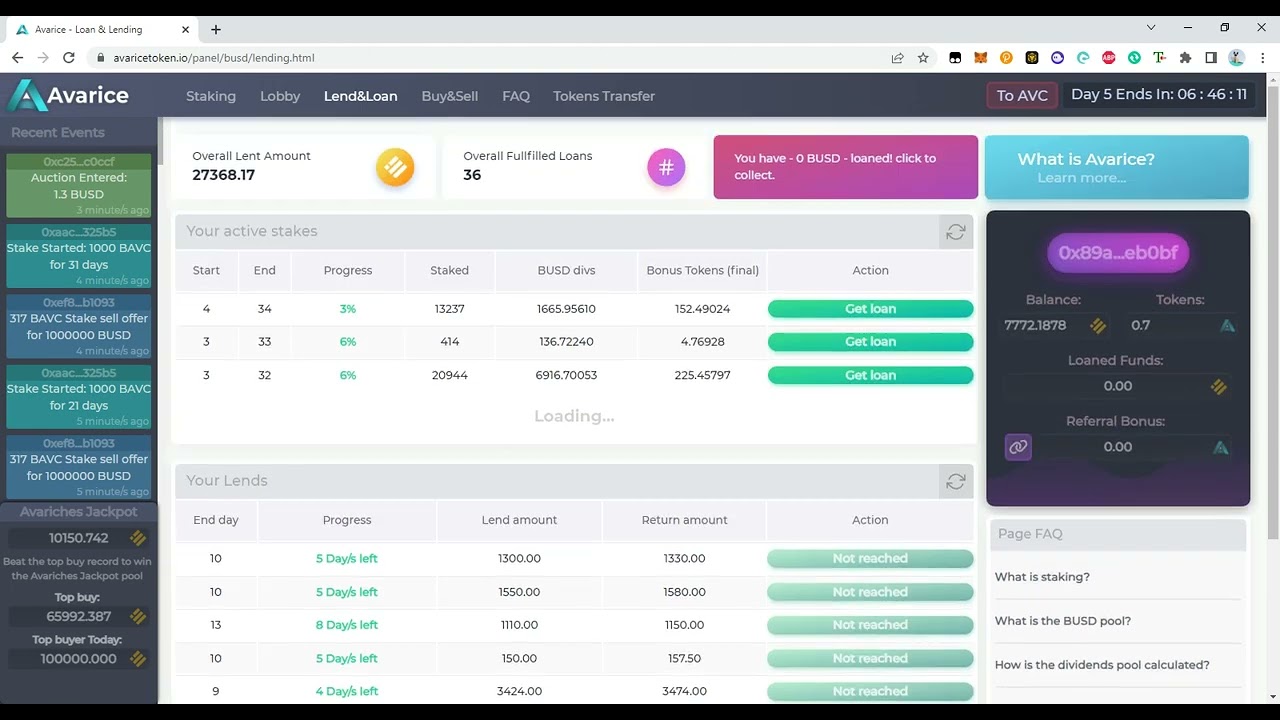This screenshot has width=1280, height=720.
Task: Click the BUSD icon beside Top buyer Today 100000.000
Action: tap(138, 659)
